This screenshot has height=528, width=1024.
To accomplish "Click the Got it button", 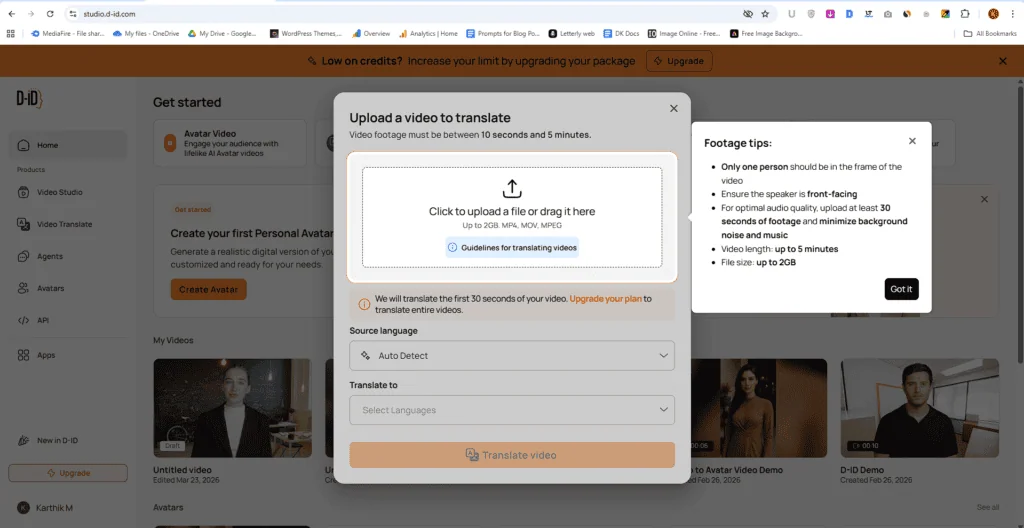I will pyautogui.click(x=901, y=289).
